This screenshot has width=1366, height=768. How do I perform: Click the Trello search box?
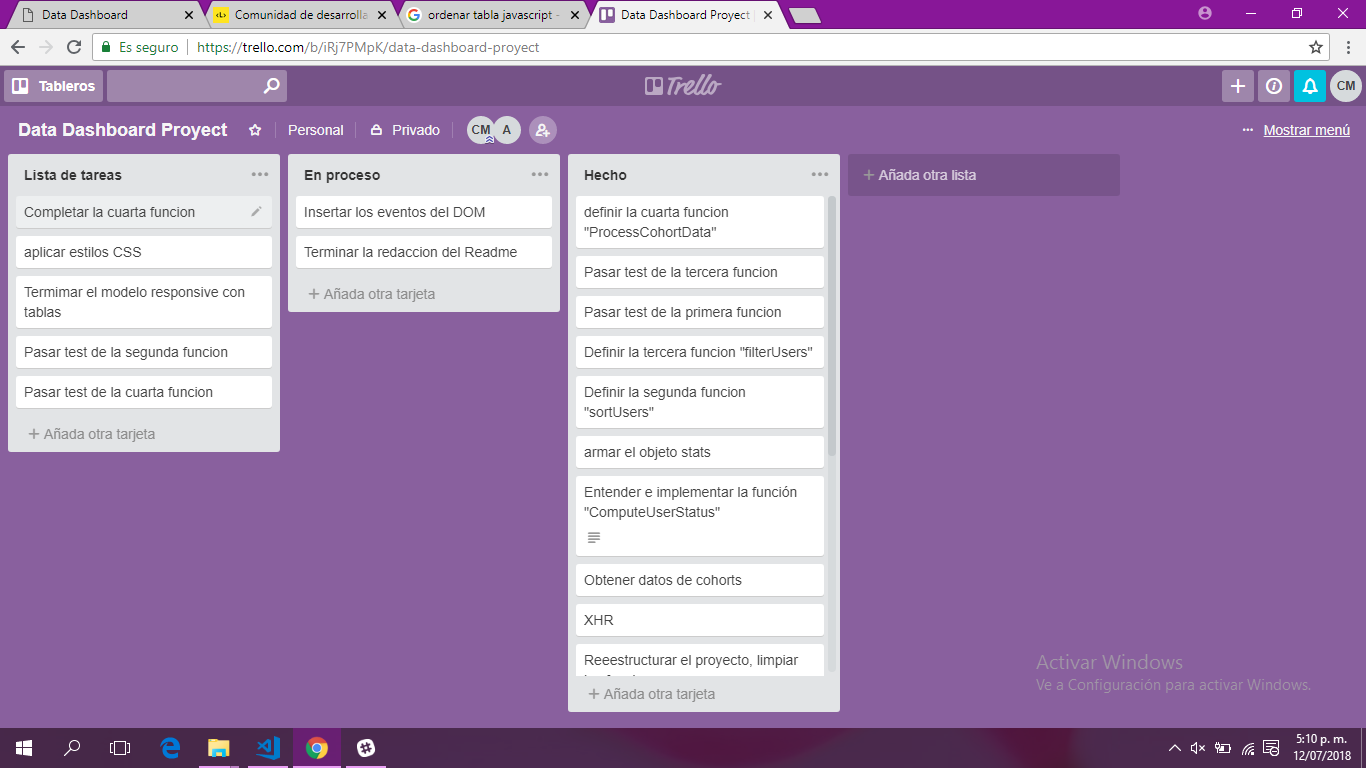coord(197,86)
